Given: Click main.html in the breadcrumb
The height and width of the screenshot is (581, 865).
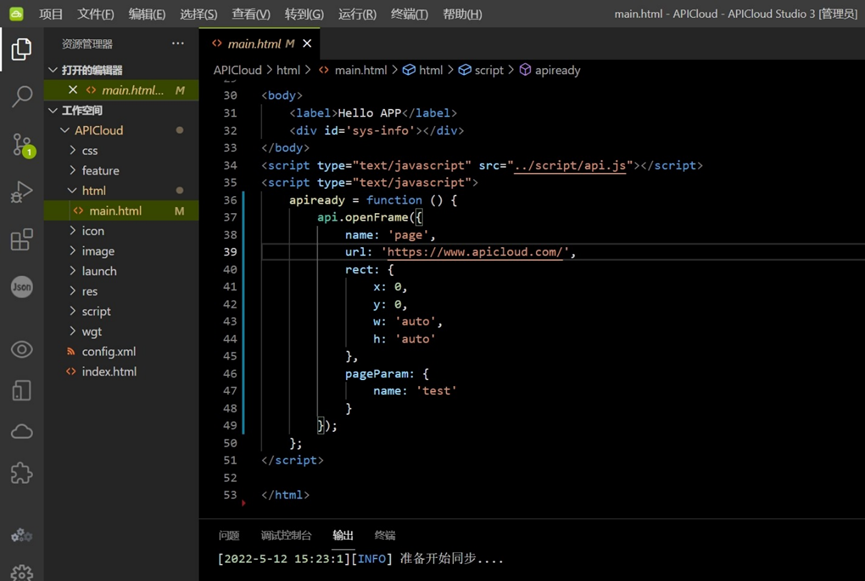Looking at the screenshot, I should pyautogui.click(x=361, y=70).
